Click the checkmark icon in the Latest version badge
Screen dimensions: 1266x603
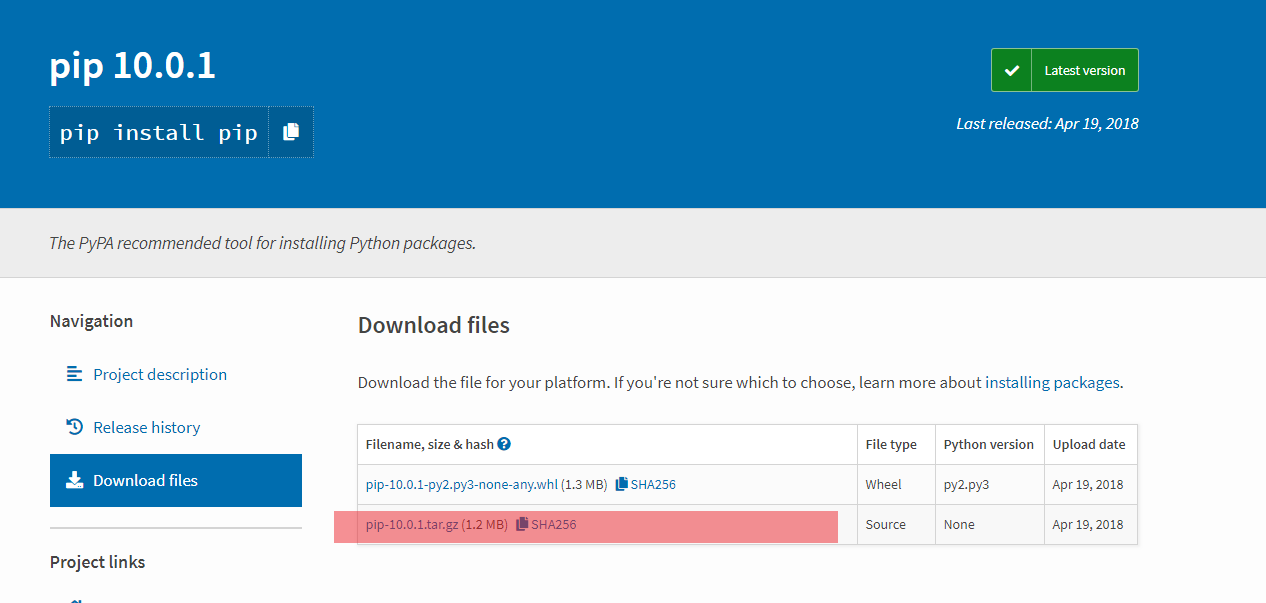tap(1011, 70)
